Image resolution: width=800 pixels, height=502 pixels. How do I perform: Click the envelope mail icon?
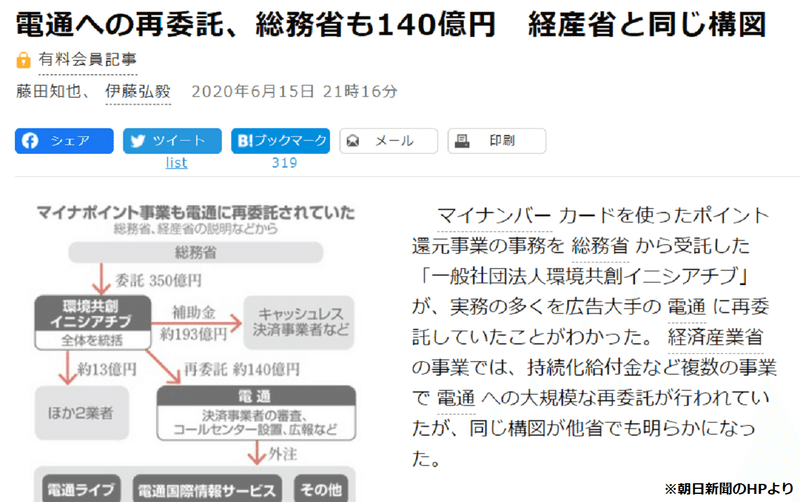click(x=353, y=141)
